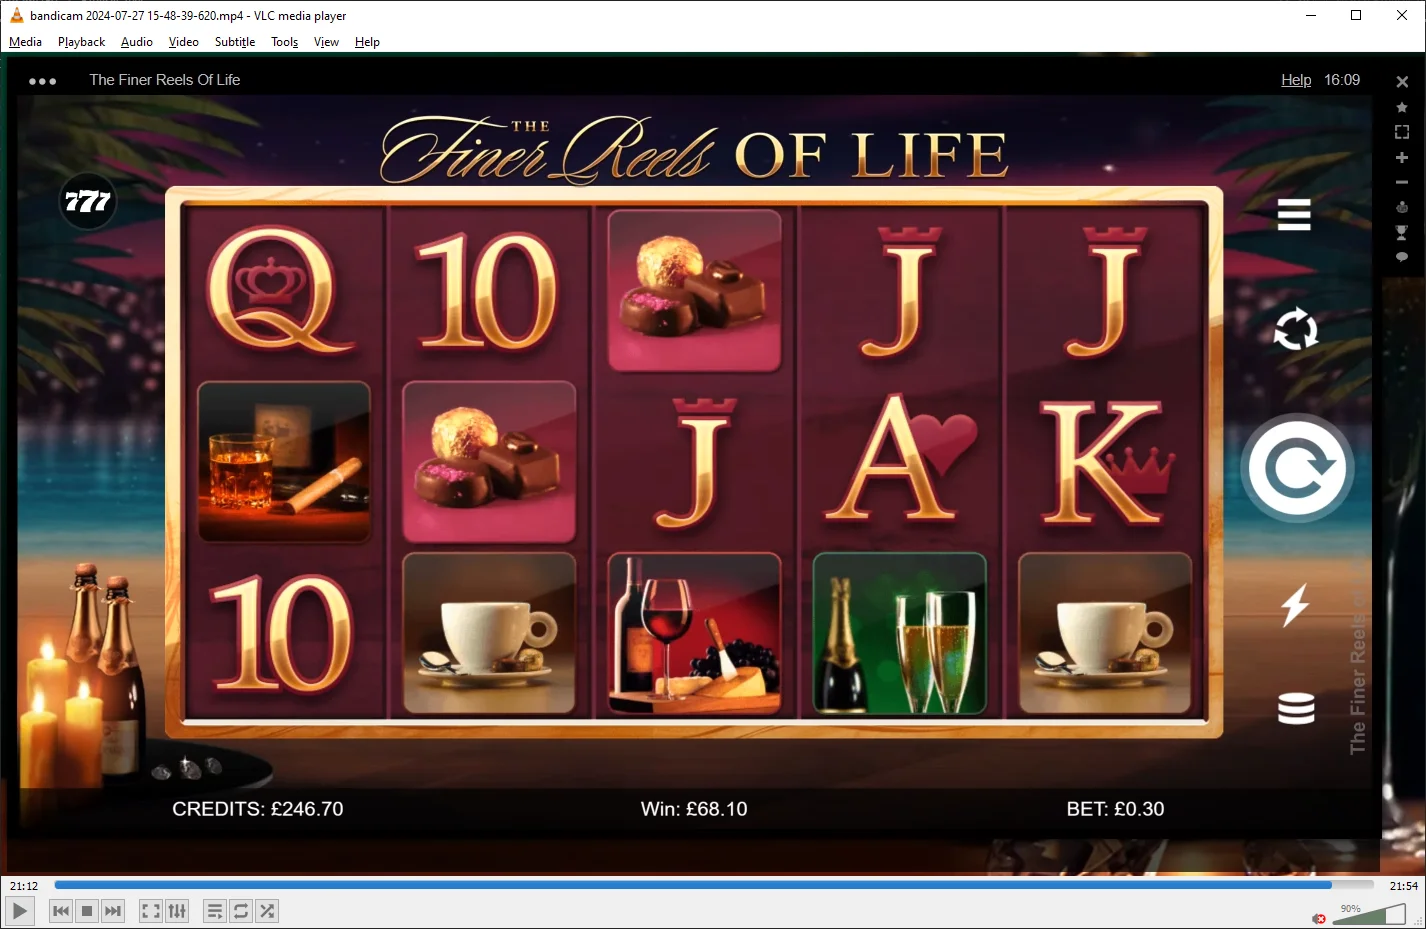This screenshot has height=929, width=1426.
Task: Click the elapsed time 21:12 label
Action: click(24, 886)
